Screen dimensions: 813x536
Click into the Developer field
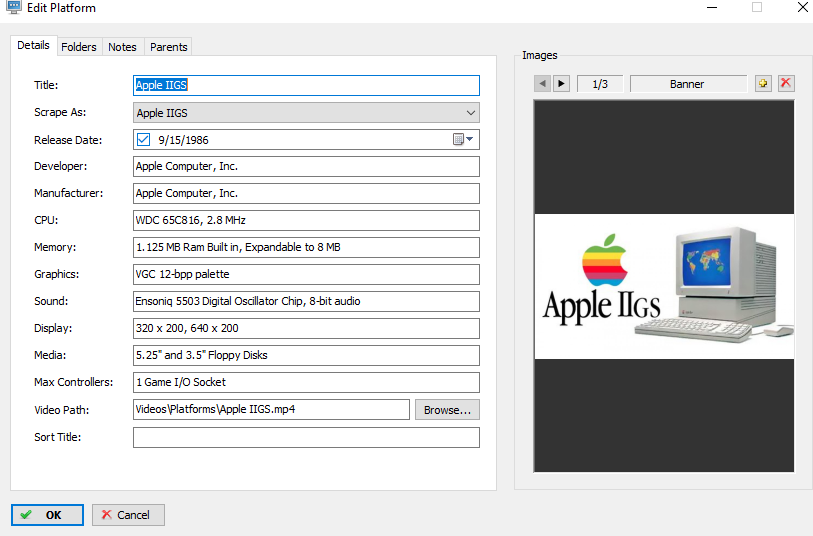click(x=306, y=166)
